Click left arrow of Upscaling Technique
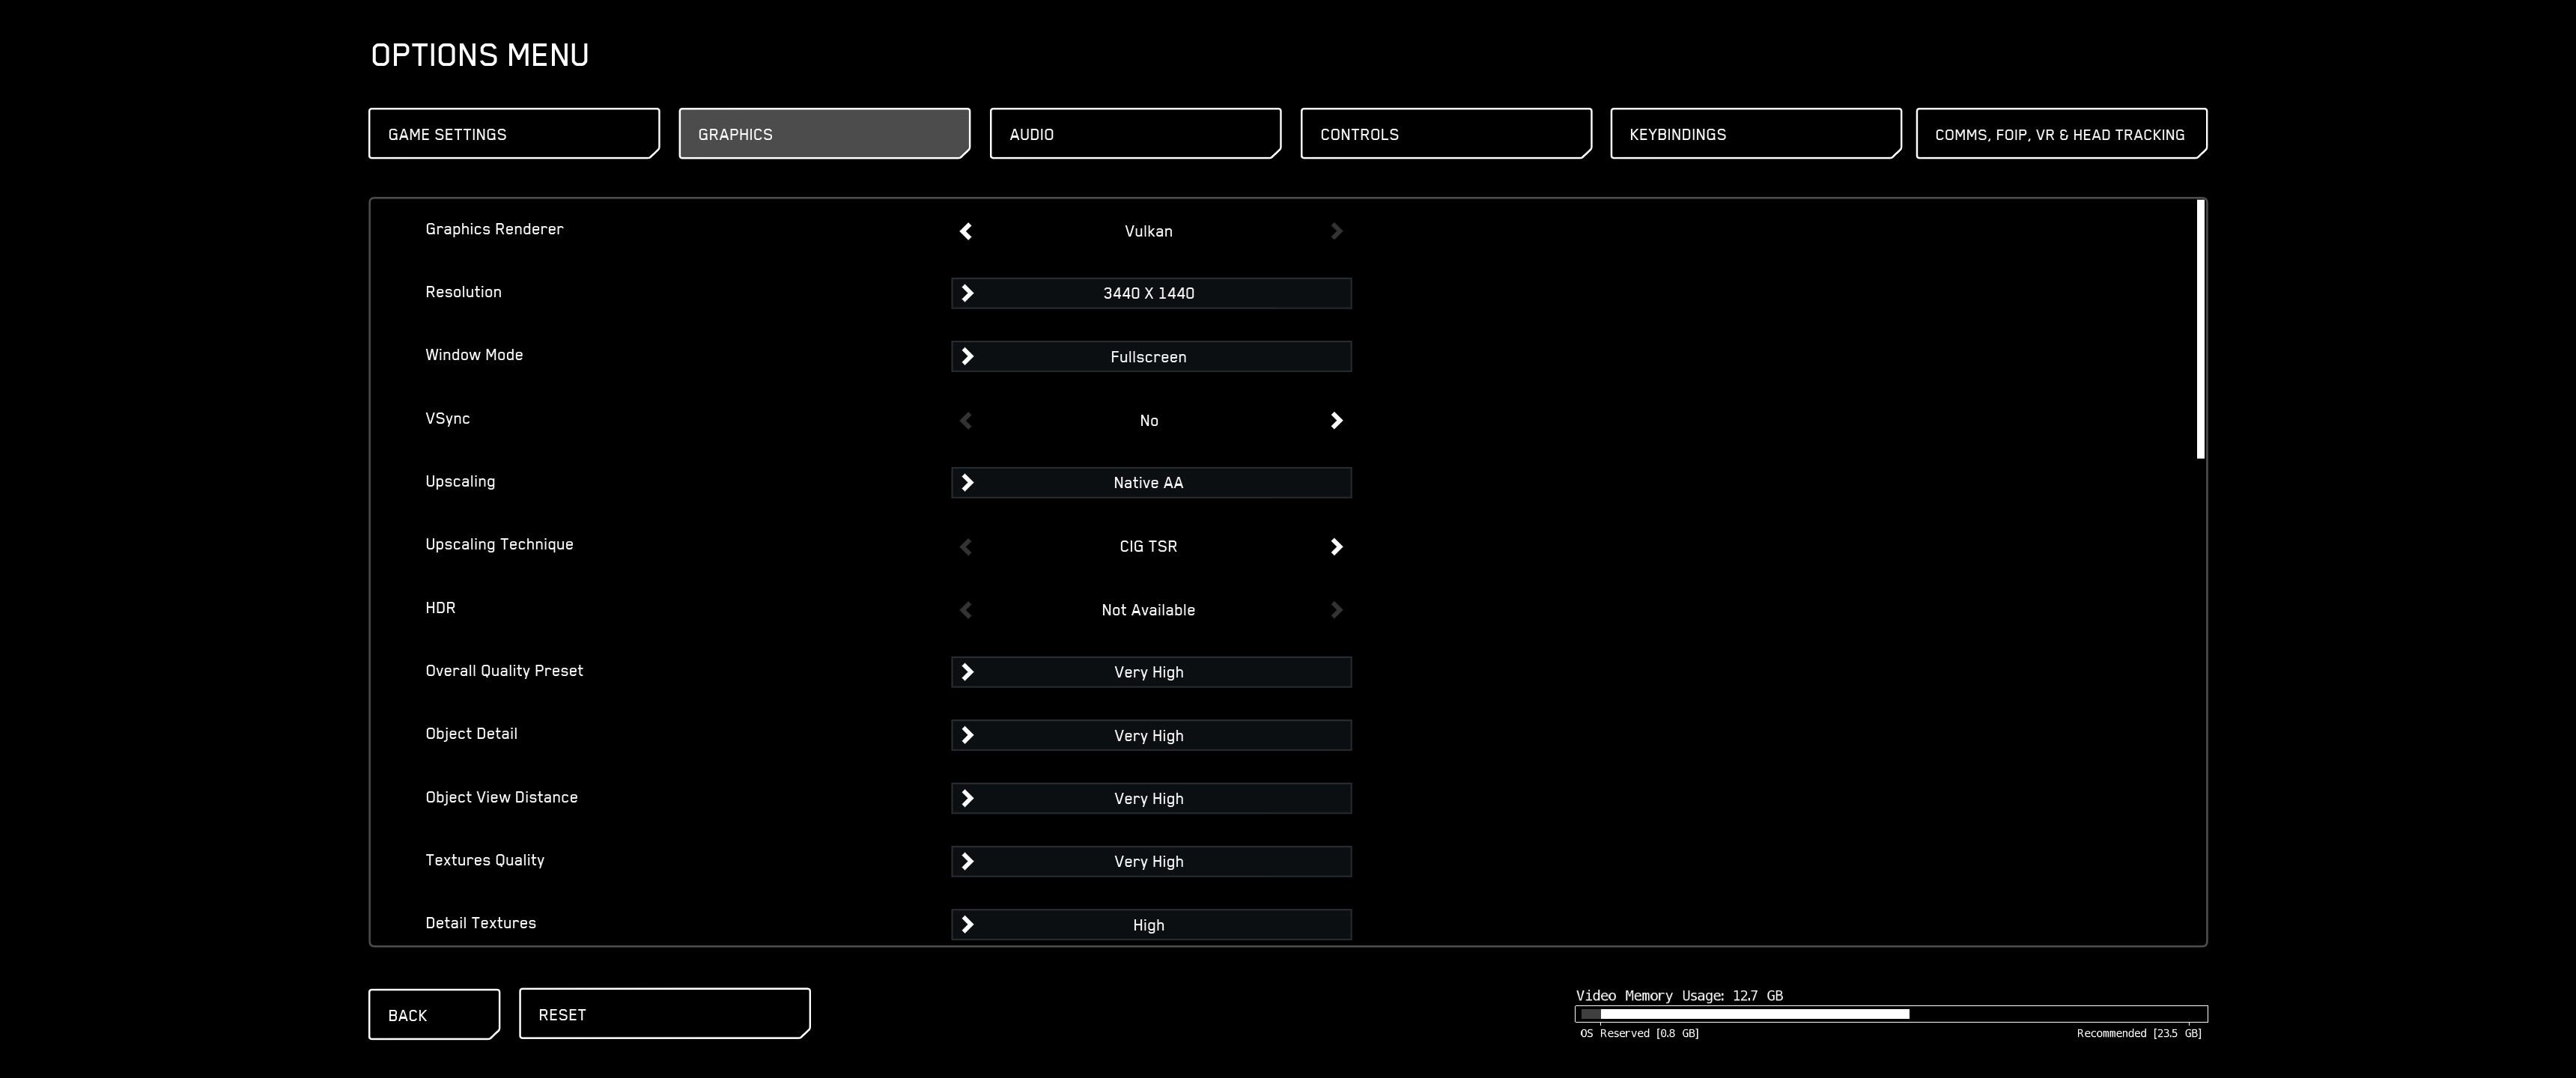The height and width of the screenshot is (1078, 2576). pos(965,547)
